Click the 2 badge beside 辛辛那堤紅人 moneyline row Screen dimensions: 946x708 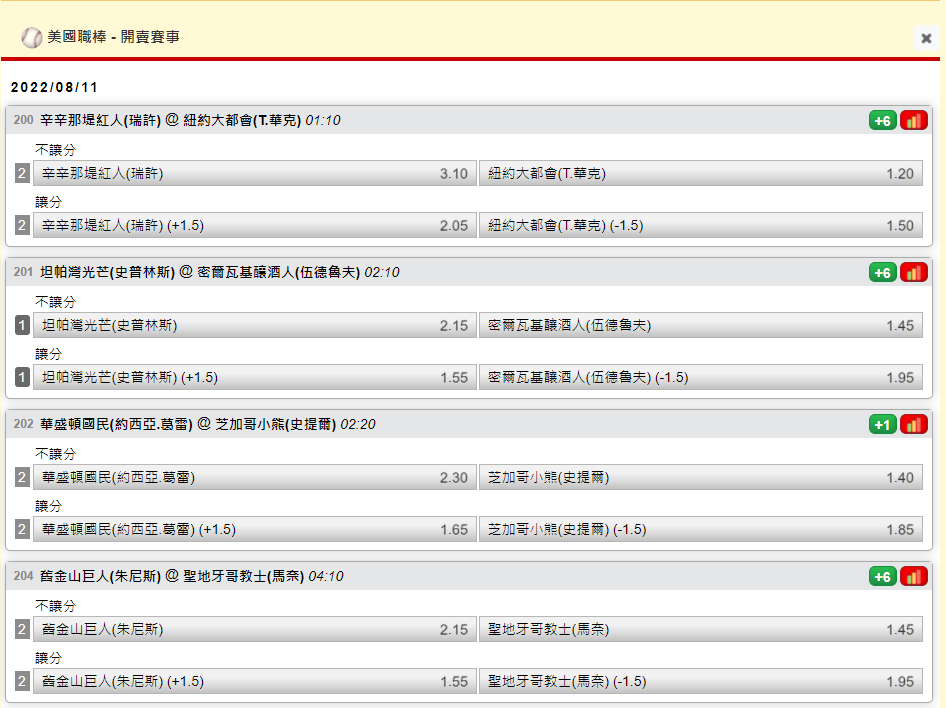tap(22, 174)
